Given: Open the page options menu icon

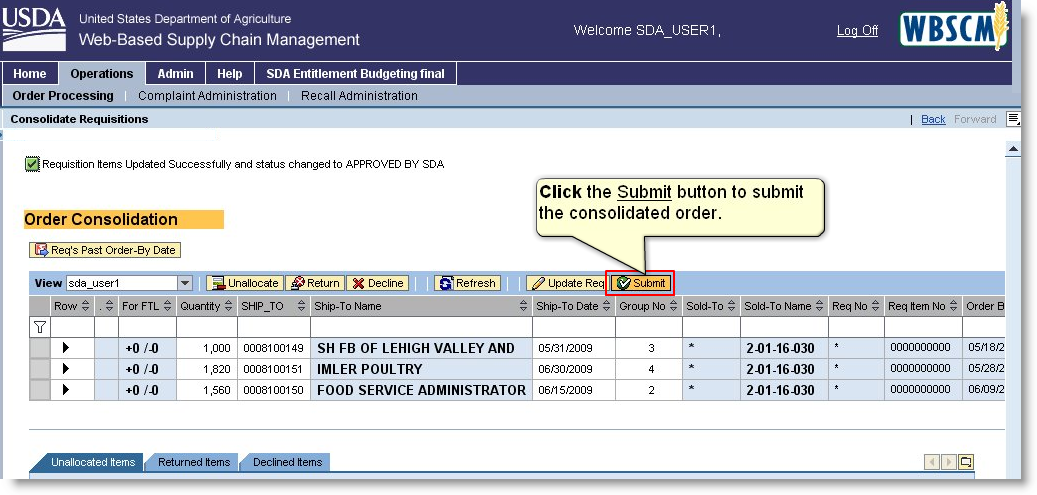Looking at the screenshot, I should click(x=1013, y=119).
